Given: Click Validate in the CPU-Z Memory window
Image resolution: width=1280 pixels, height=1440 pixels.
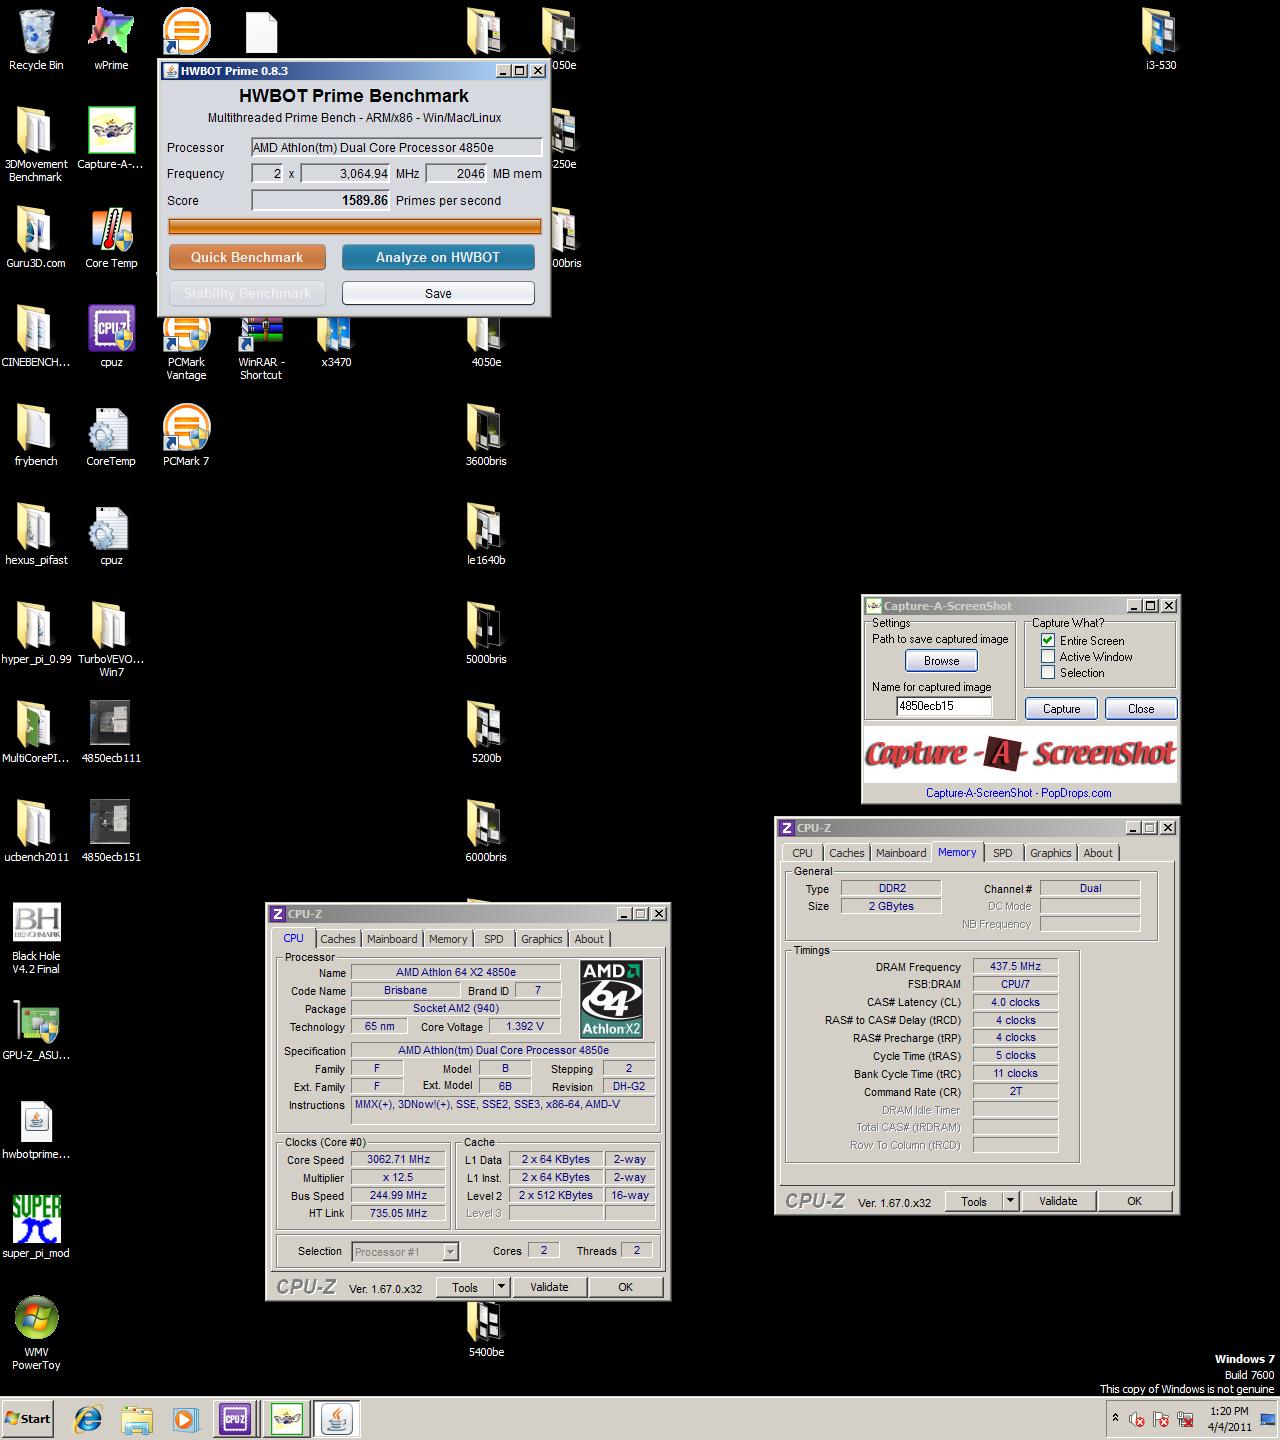Looking at the screenshot, I should (x=1058, y=1201).
